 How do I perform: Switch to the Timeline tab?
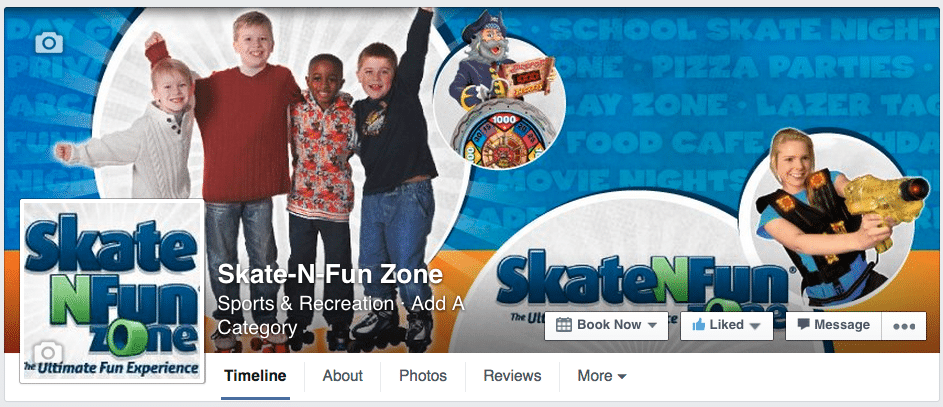tap(255, 376)
